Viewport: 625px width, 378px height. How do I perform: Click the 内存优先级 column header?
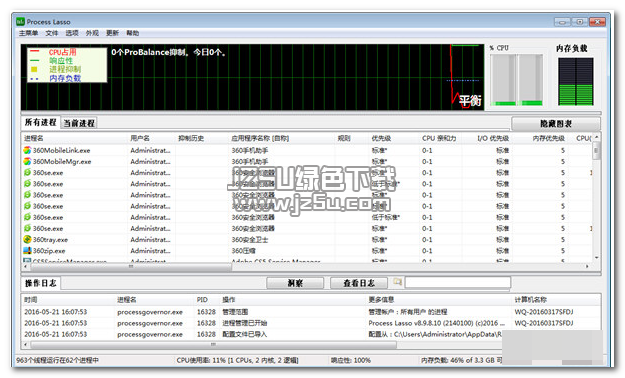coord(548,138)
